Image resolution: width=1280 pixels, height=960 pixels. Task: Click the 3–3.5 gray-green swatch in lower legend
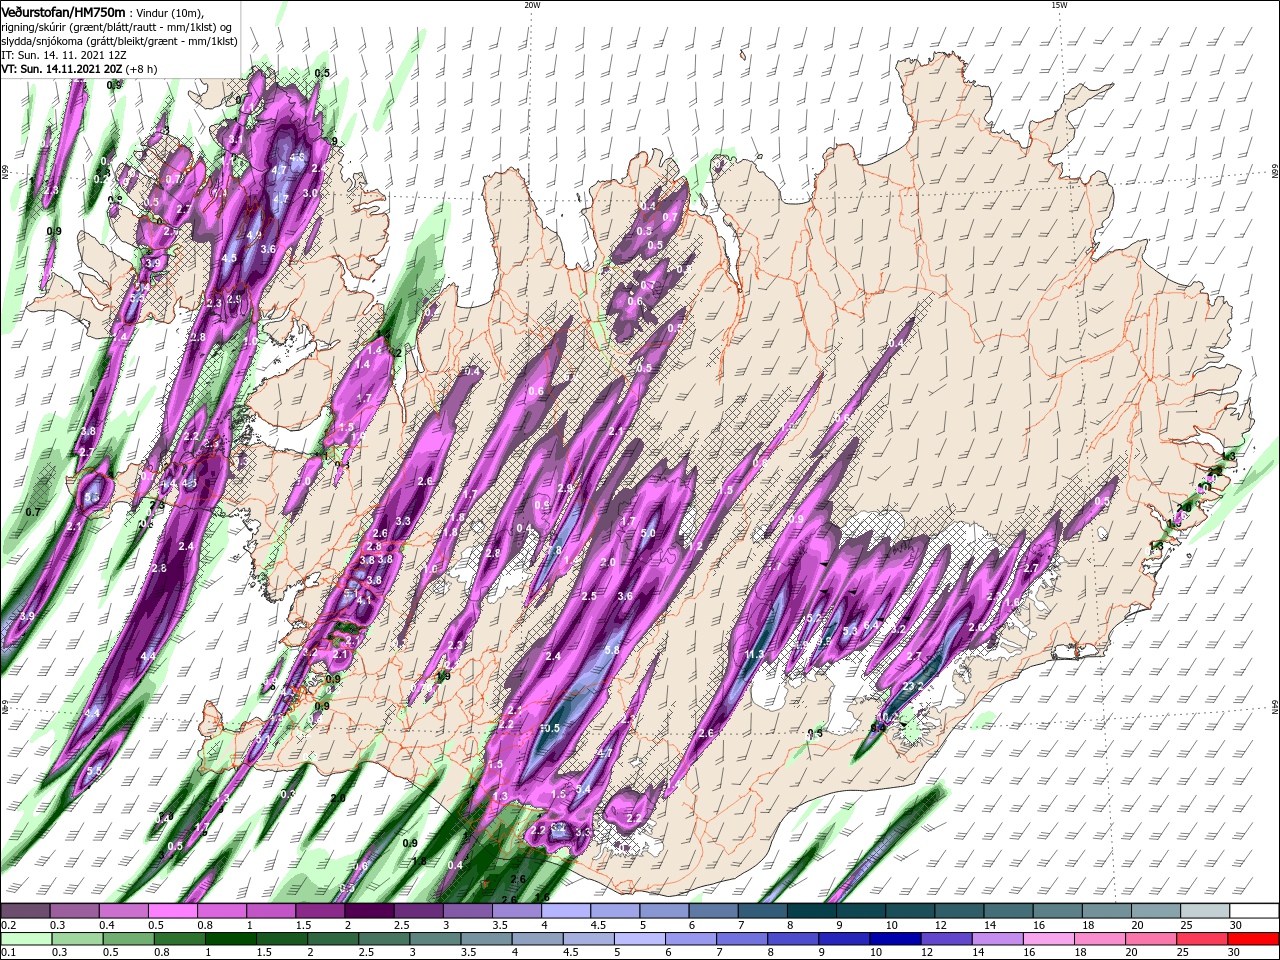tap(435, 939)
